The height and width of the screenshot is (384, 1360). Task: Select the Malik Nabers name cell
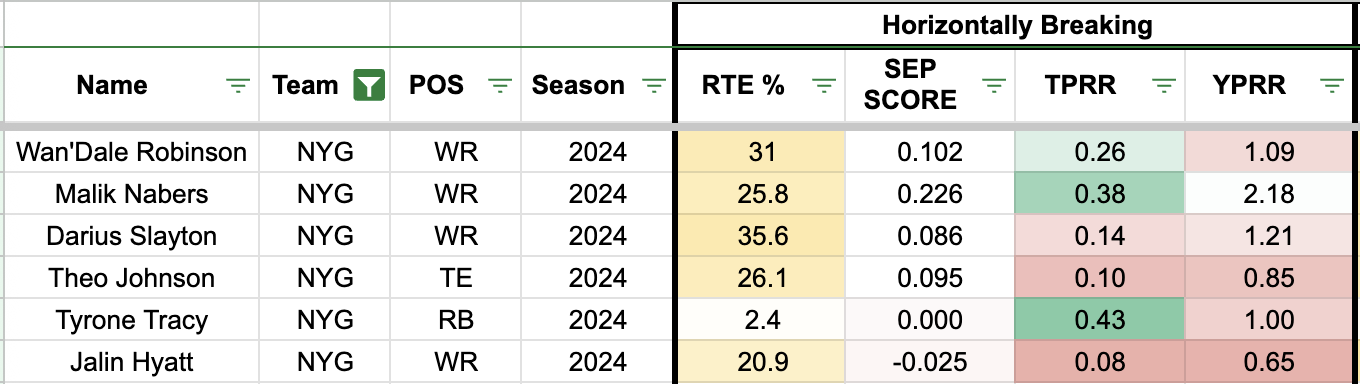point(131,194)
